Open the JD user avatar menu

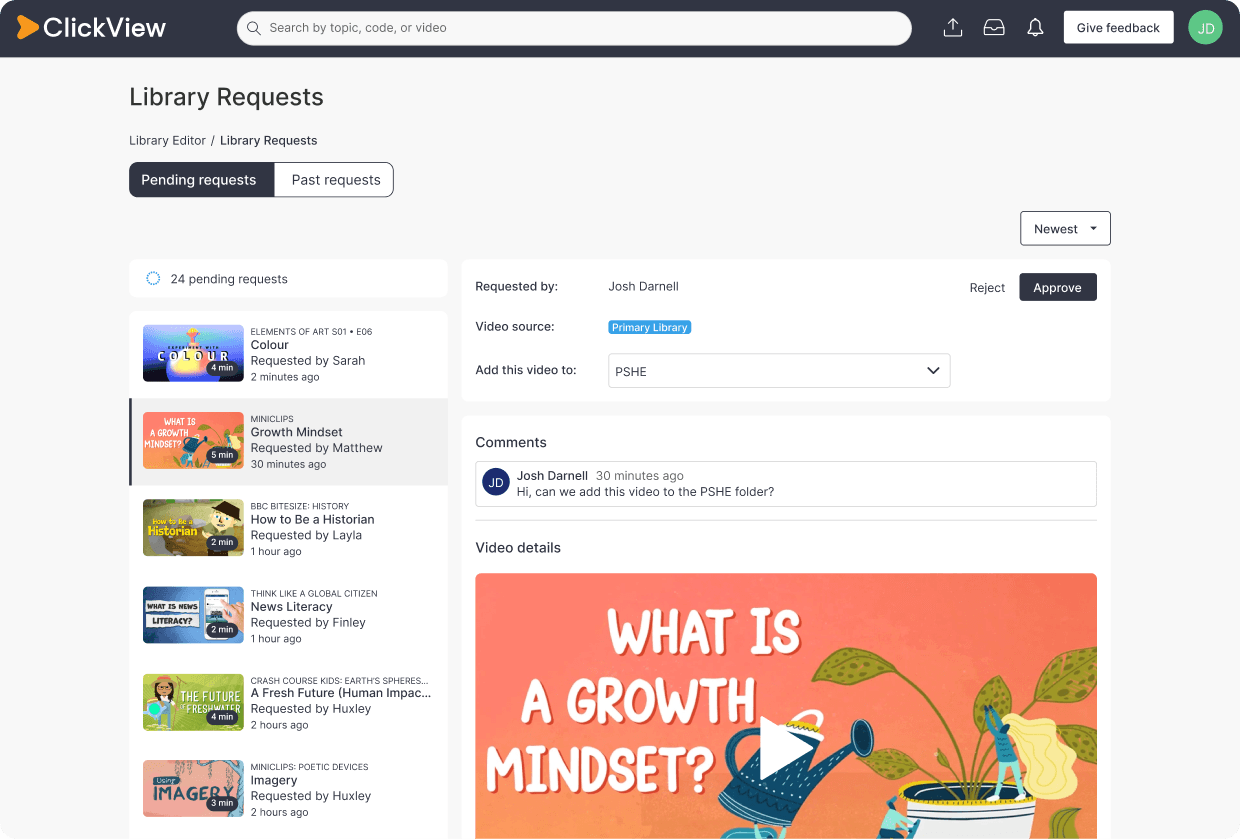(x=1205, y=28)
